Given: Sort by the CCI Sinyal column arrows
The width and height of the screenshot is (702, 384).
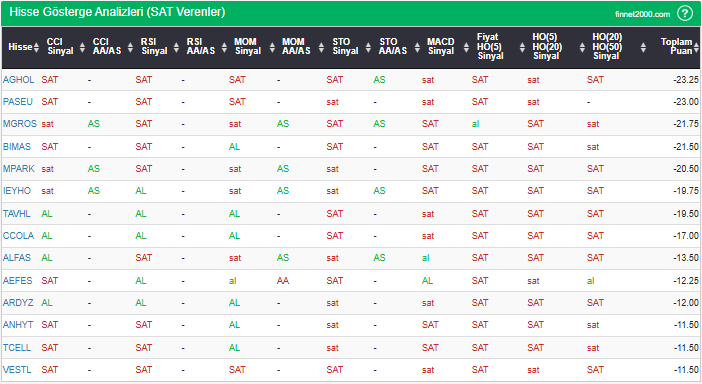Looking at the screenshot, I should tap(82, 47).
